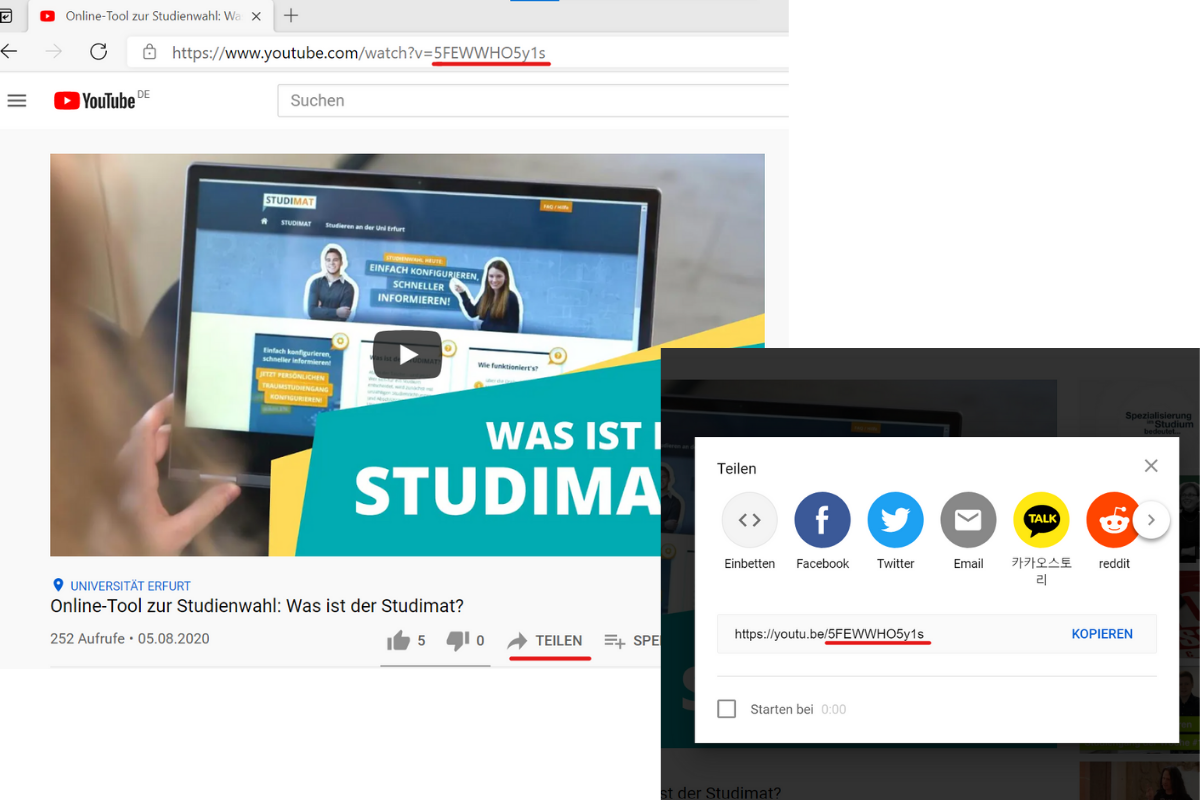Click the TEILEN share button

click(x=545, y=641)
